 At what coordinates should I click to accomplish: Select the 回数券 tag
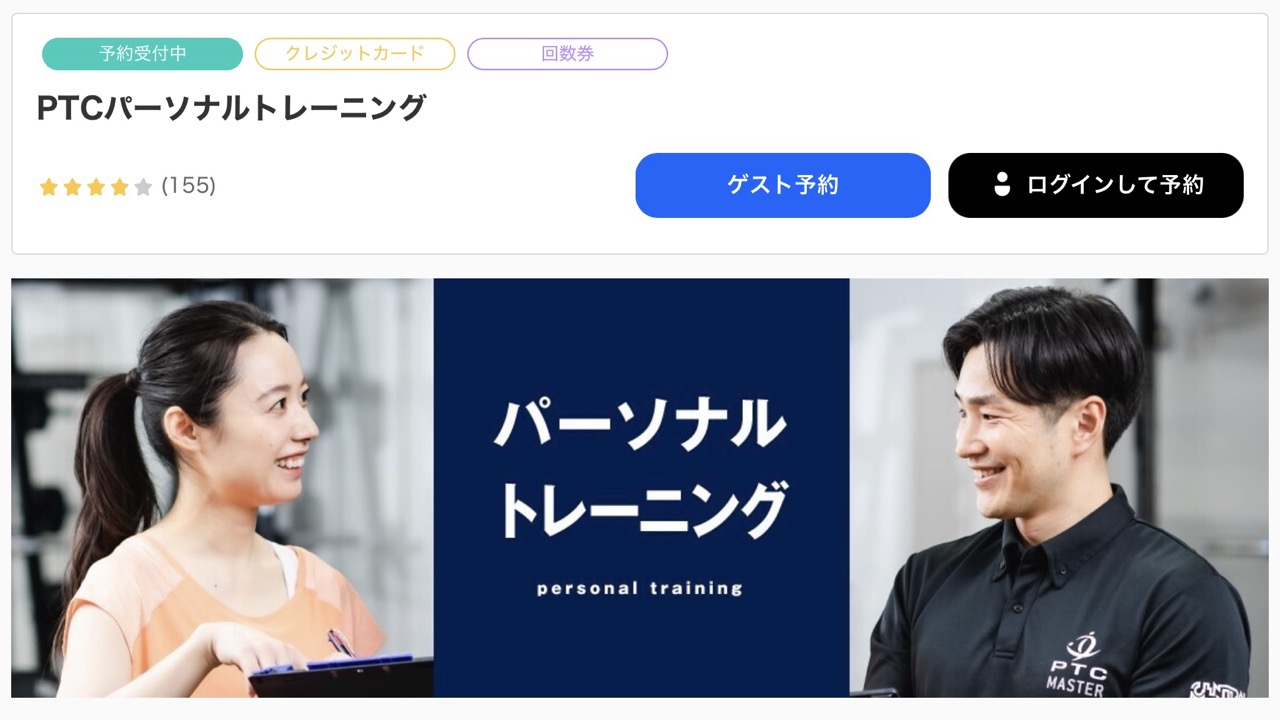pos(567,54)
